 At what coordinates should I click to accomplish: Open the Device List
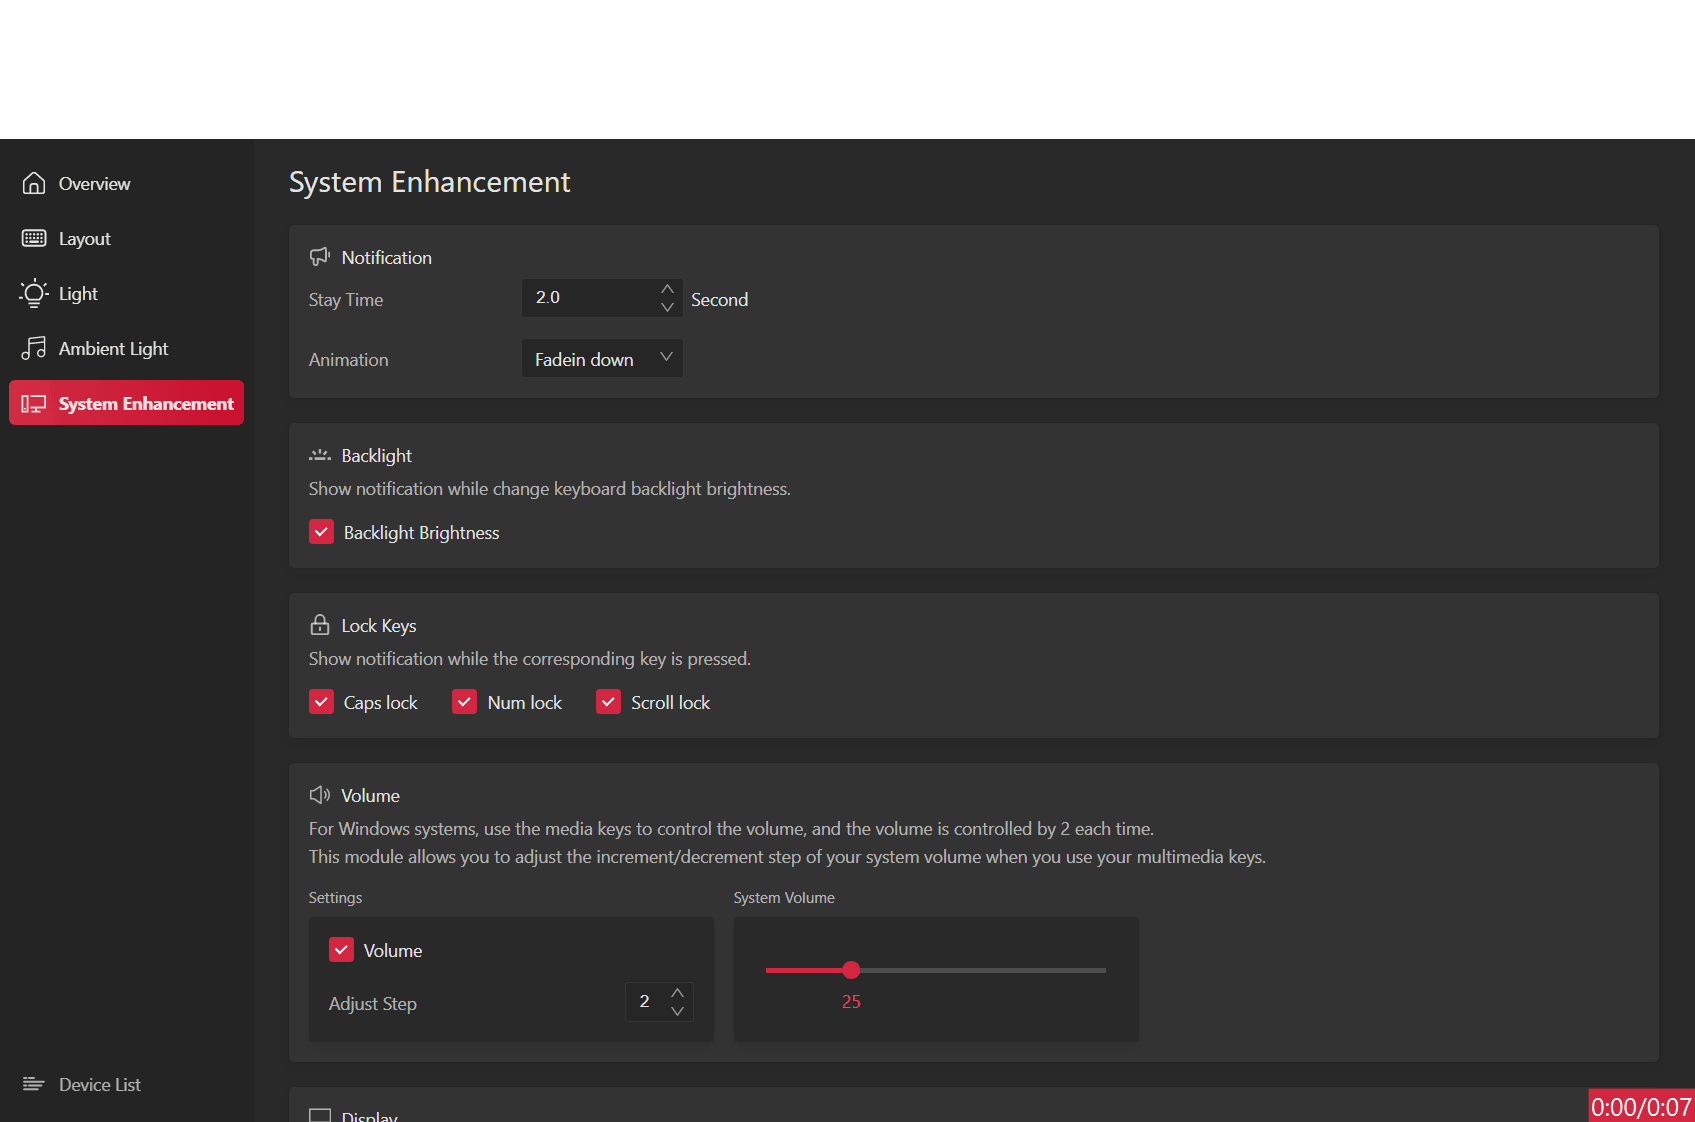pyautogui.click(x=126, y=1084)
